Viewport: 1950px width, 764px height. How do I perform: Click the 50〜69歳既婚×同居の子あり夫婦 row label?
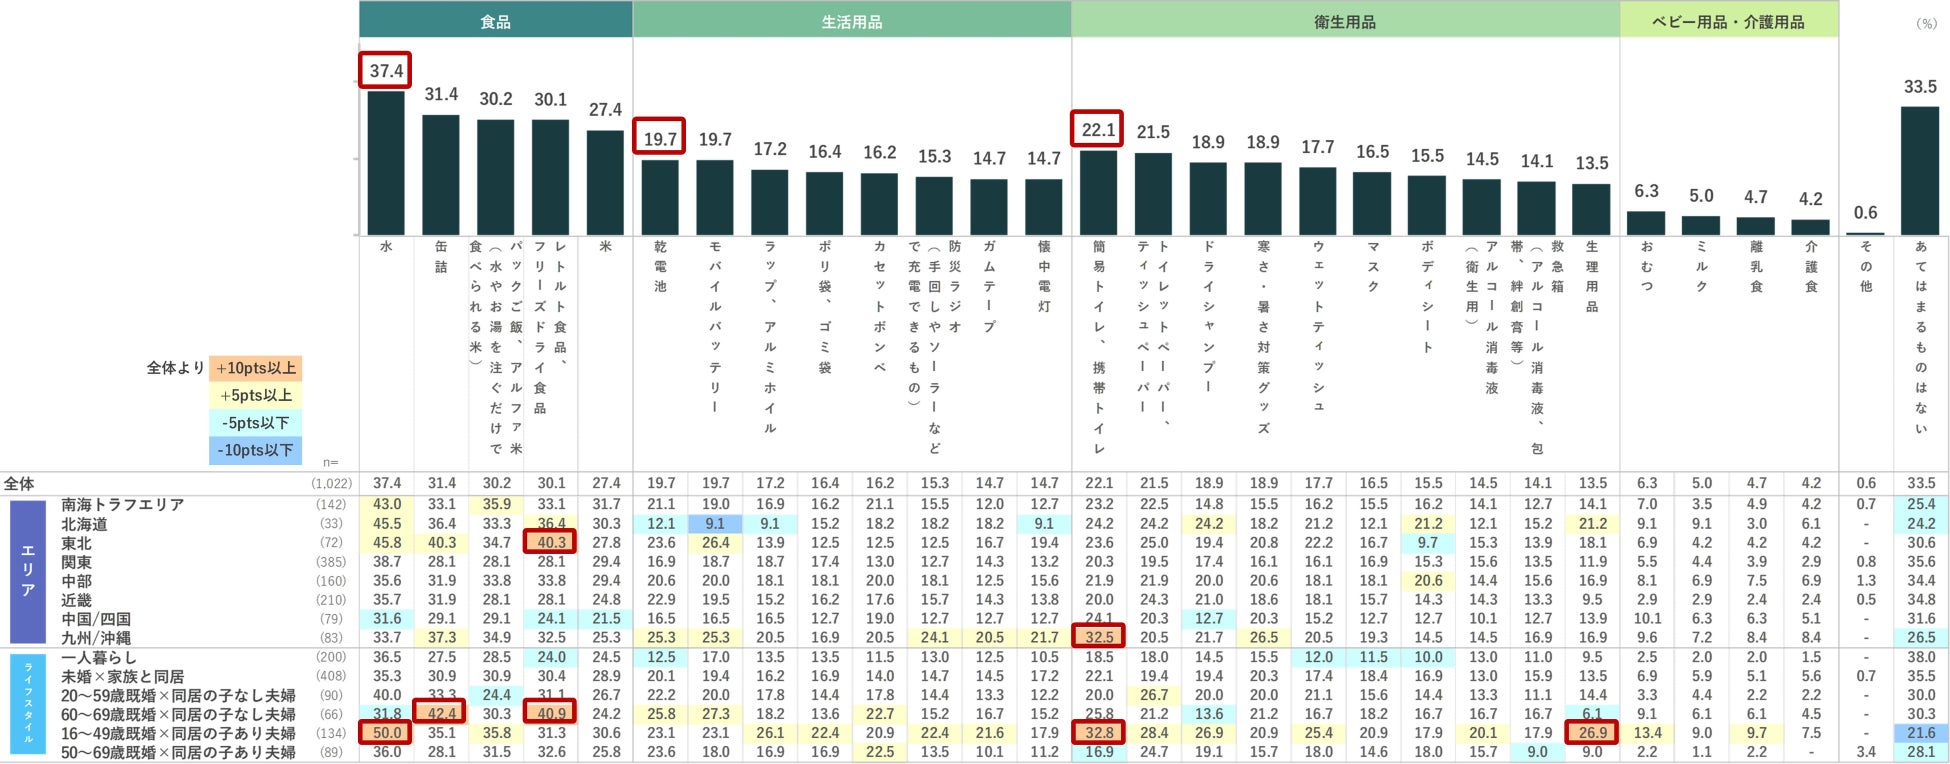[x=178, y=752]
